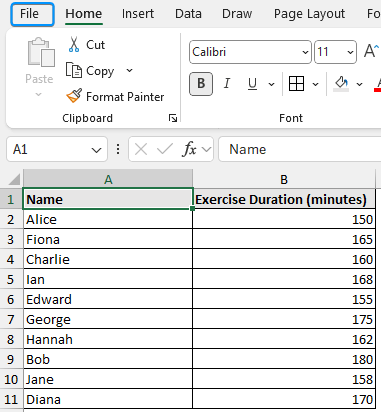Screen dimensions: 381x412
Task: Expand the Fill Color palette arrow
Action: 359,84
